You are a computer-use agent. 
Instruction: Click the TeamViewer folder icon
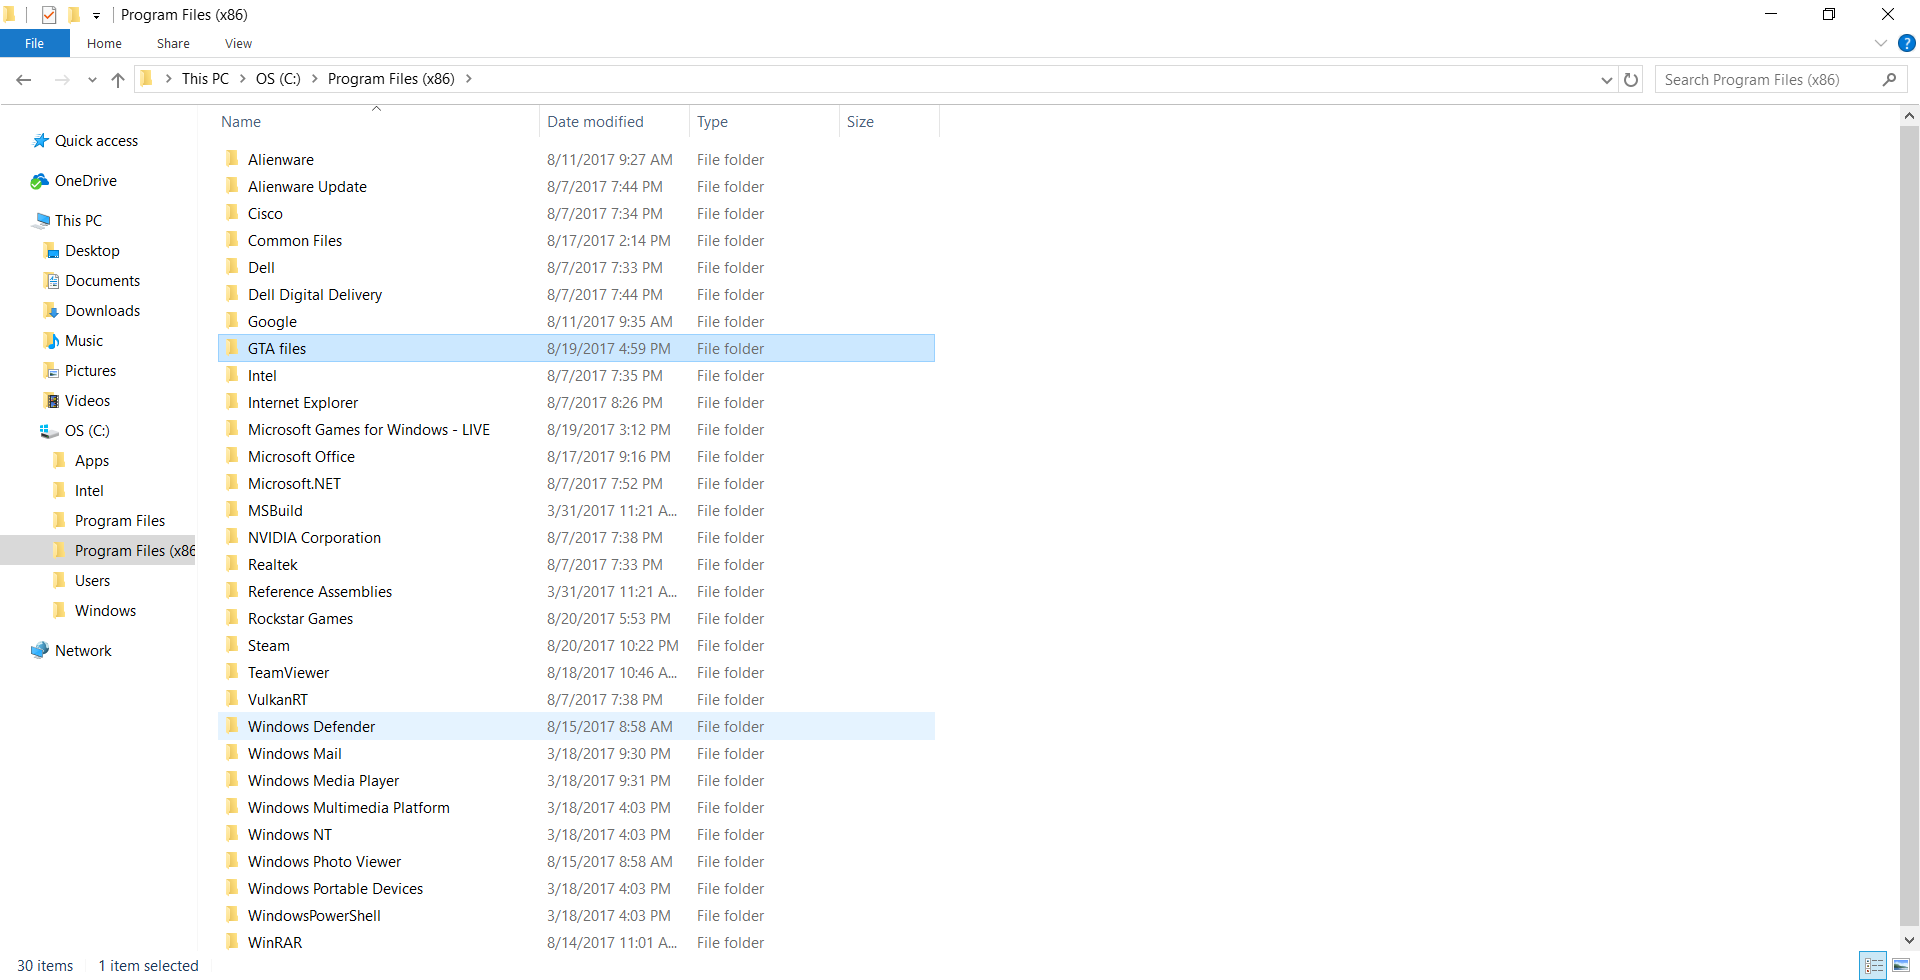(x=232, y=672)
